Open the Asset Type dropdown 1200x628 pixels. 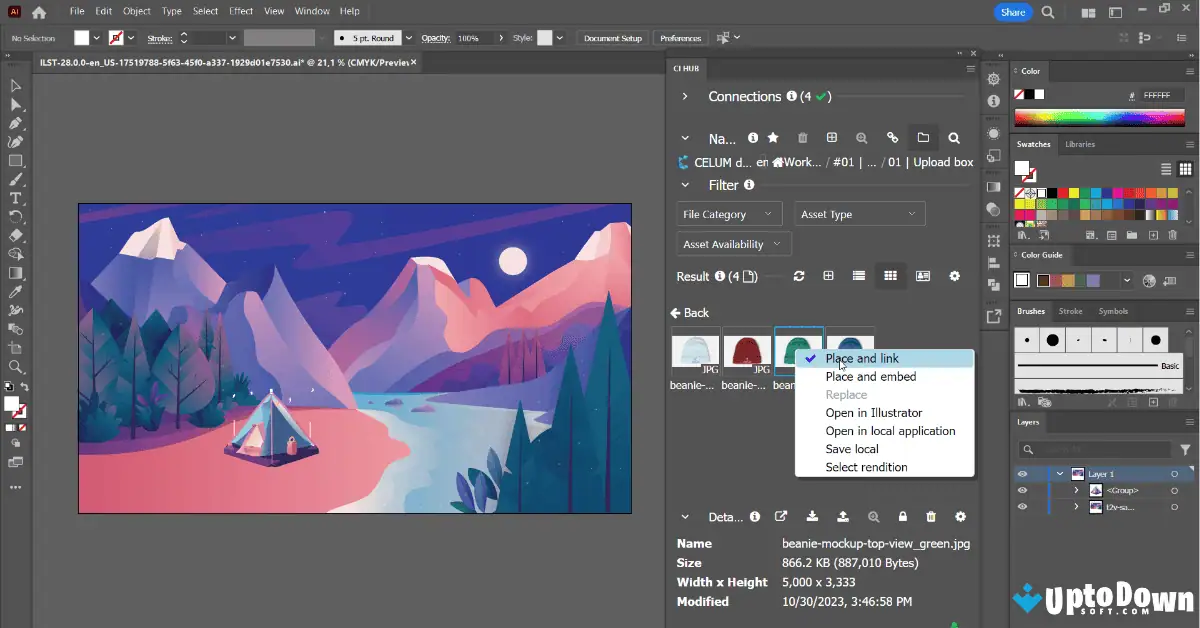pos(859,213)
